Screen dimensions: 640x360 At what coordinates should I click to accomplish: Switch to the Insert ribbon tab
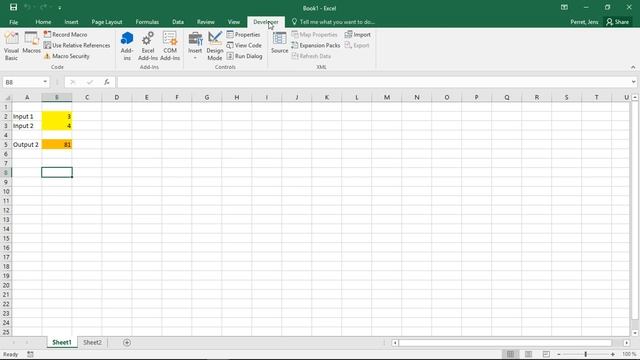pos(71,22)
